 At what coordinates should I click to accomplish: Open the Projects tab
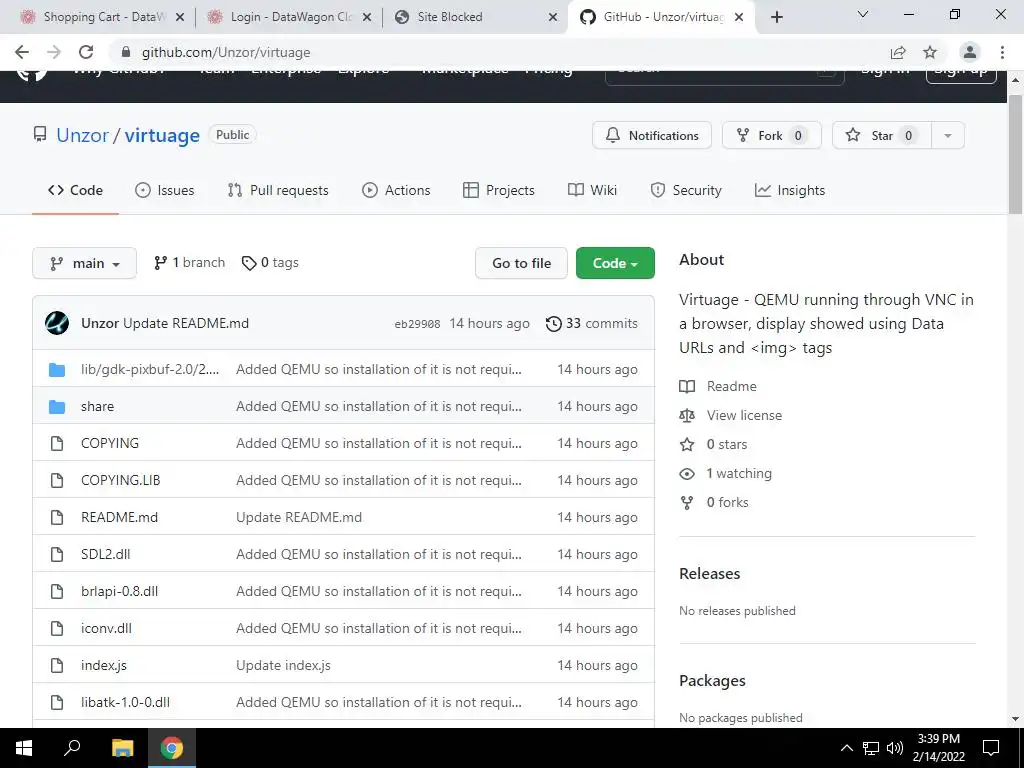[x=499, y=190]
